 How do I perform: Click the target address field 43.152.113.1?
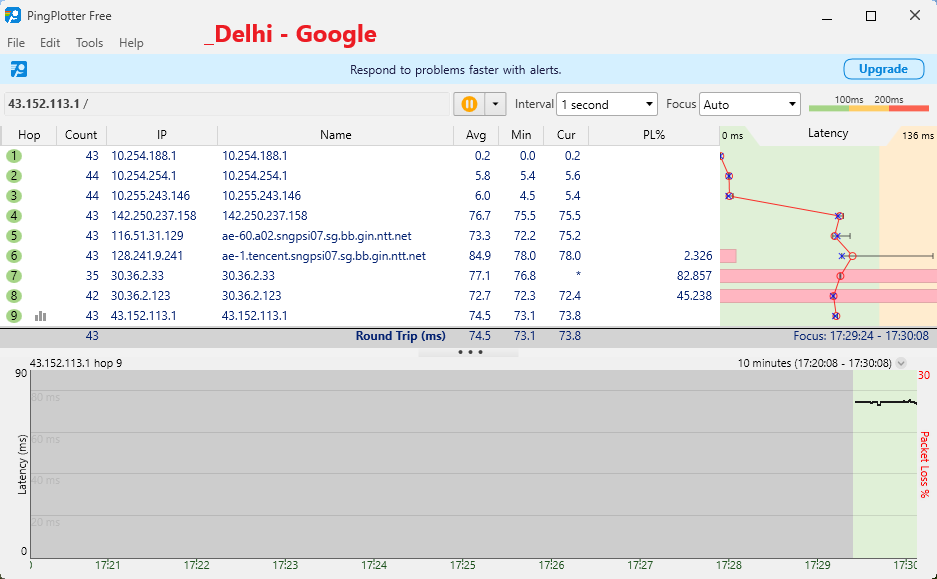pyautogui.click(x=227, y=104)
